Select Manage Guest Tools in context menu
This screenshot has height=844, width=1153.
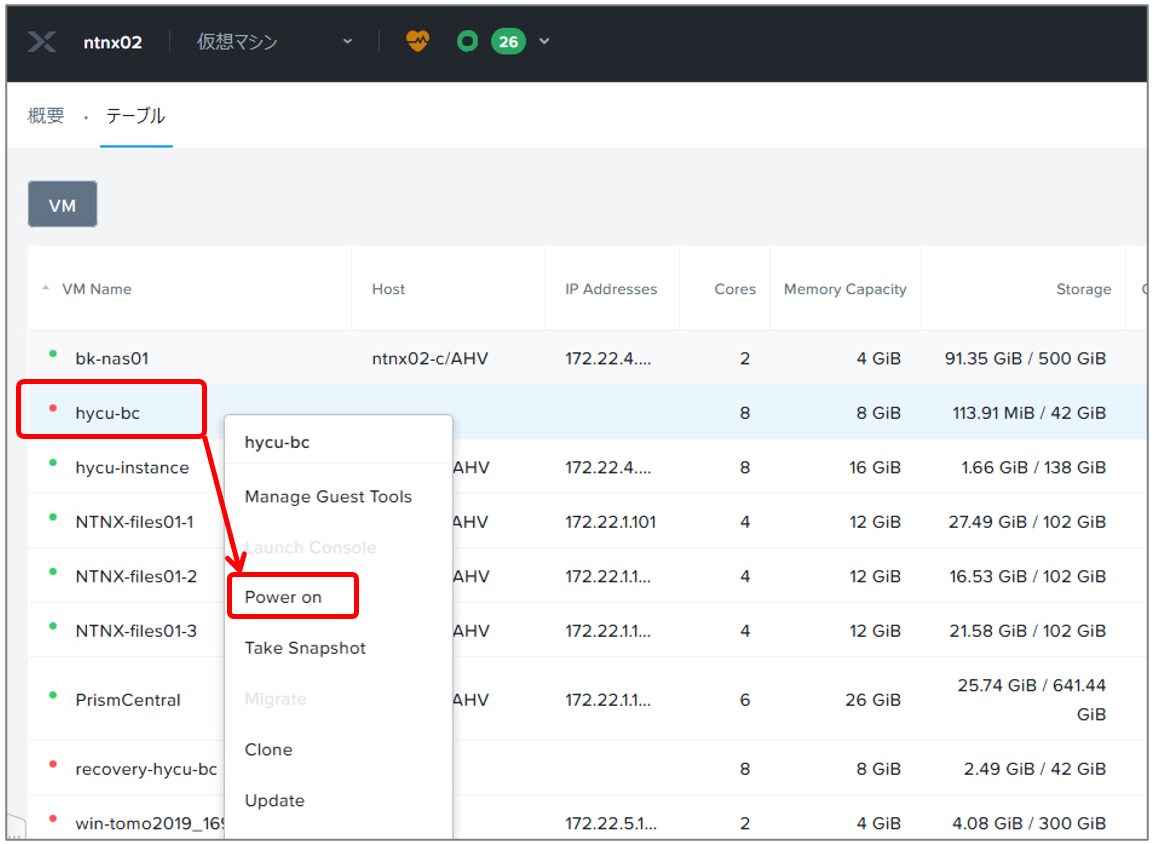coord(328,497)
